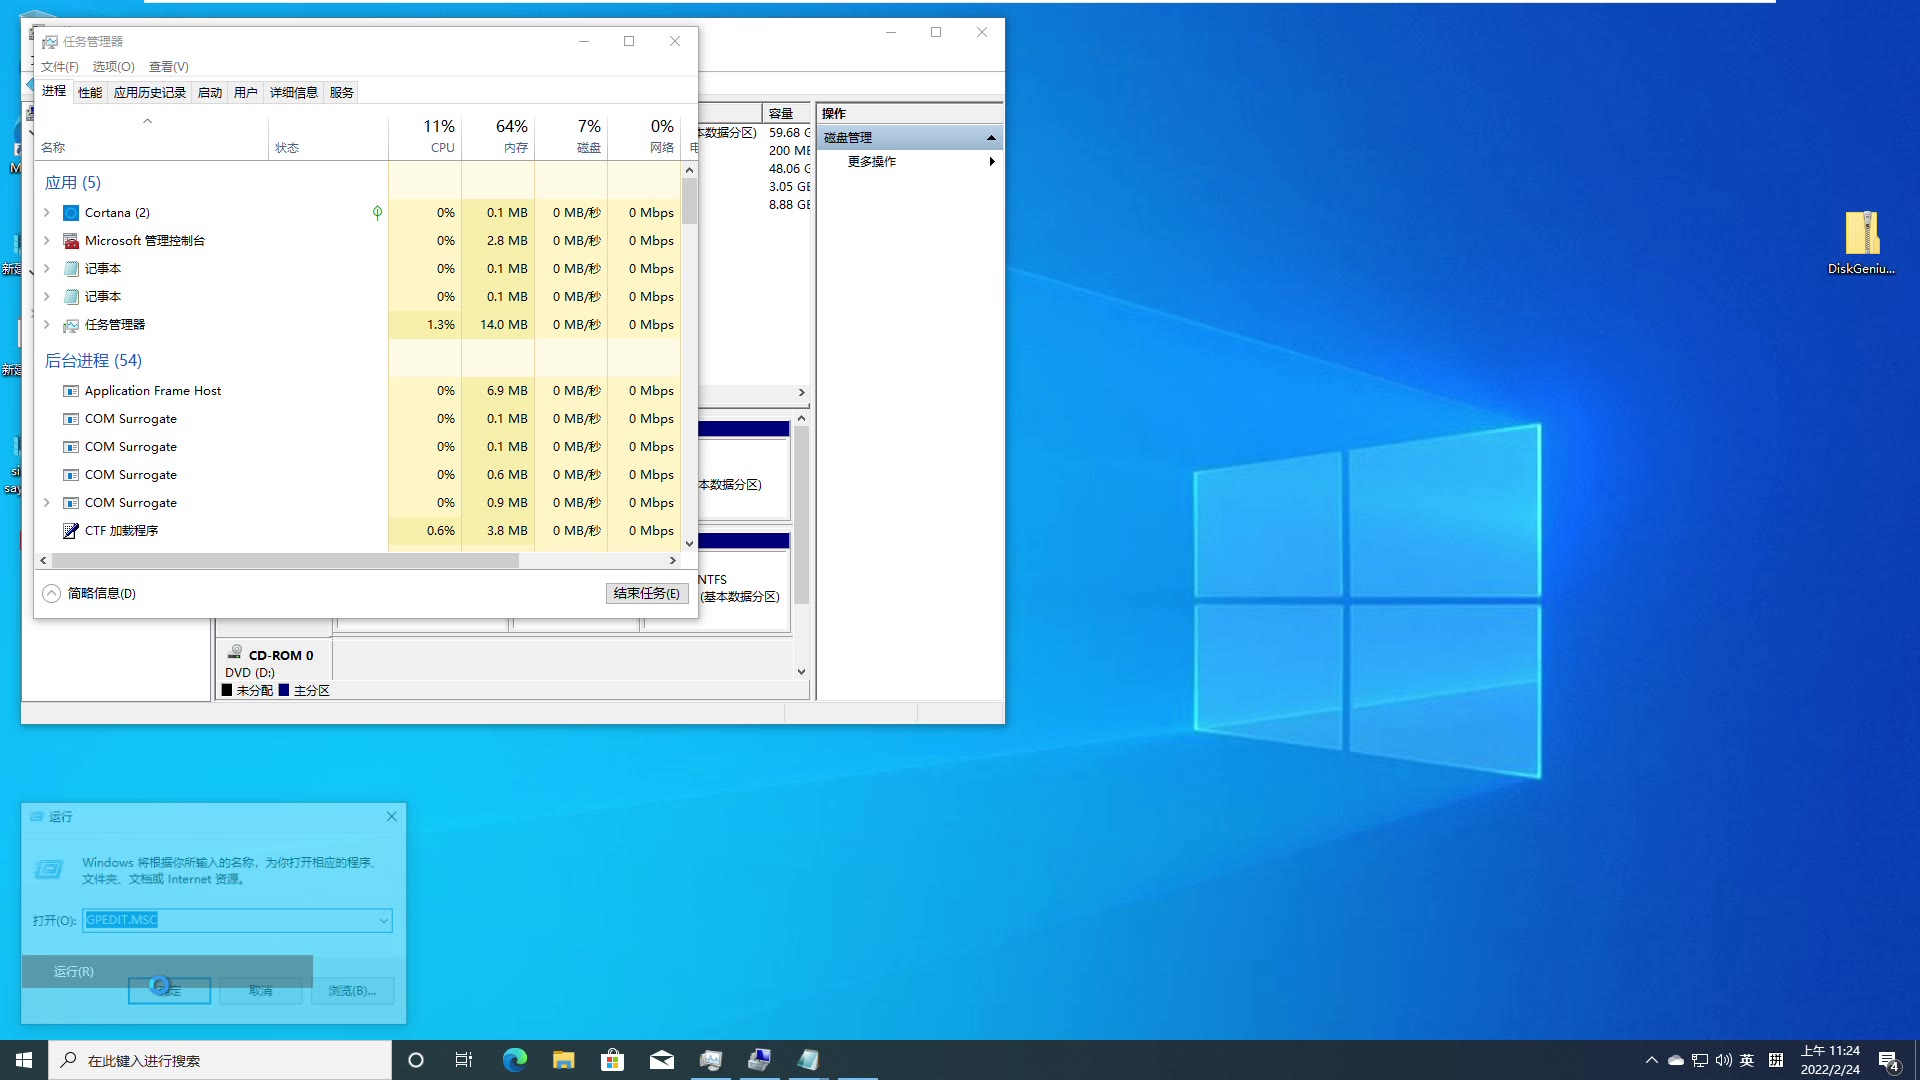Click the 浏览(B) button in the Run dialog
The image size is (1920, 1080).
click(352, 990)
